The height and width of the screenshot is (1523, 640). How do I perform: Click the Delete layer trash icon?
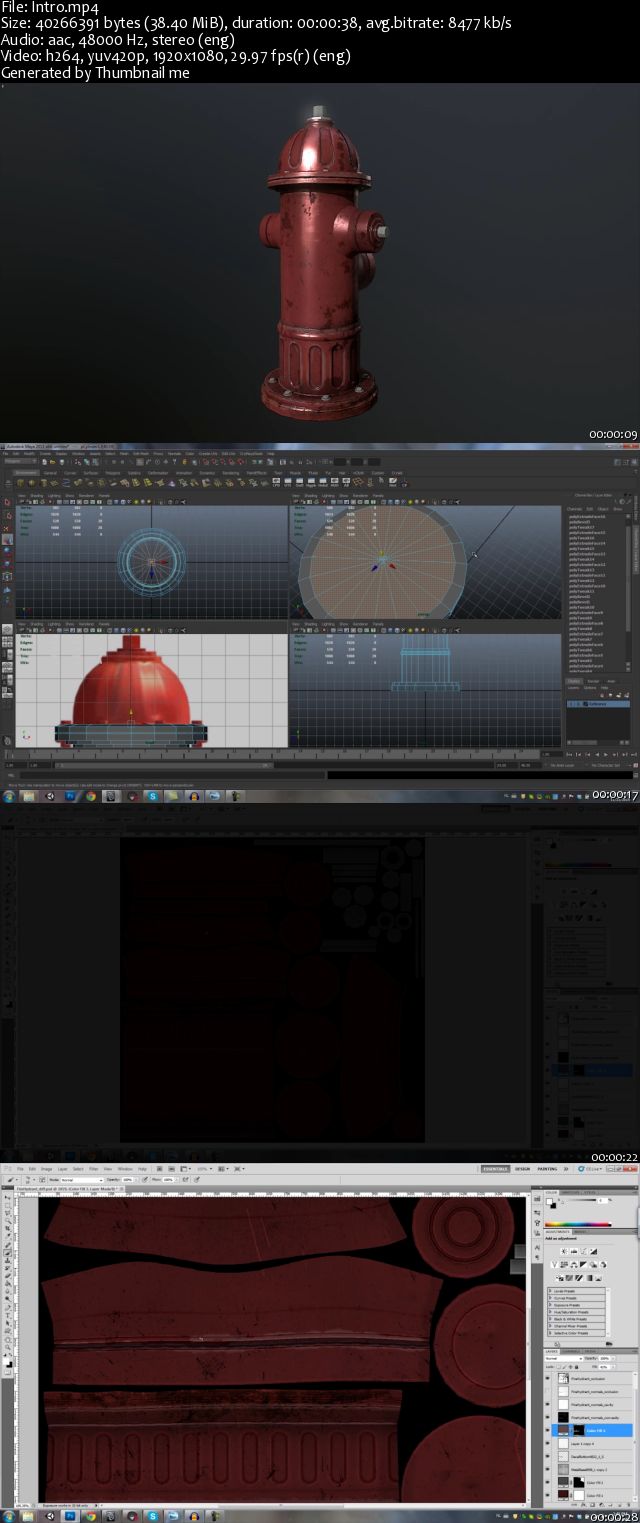pos(629,1505)
